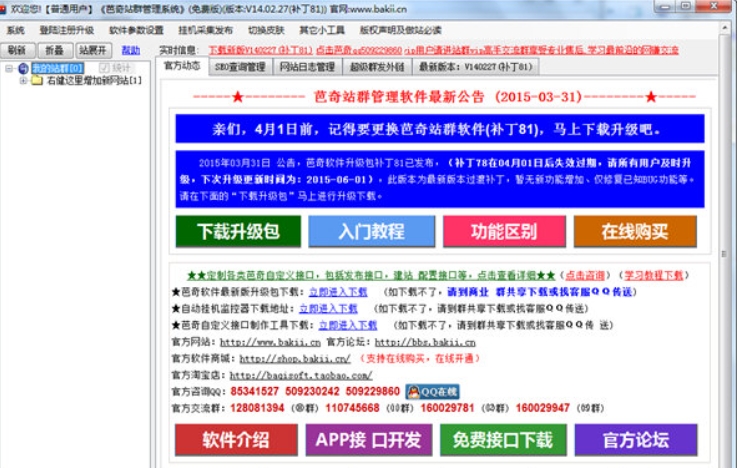Image resolution: width=739 pixels, height=468 pixels.
Task: Click the 折叠 button
Action: [x=55, y=50]
